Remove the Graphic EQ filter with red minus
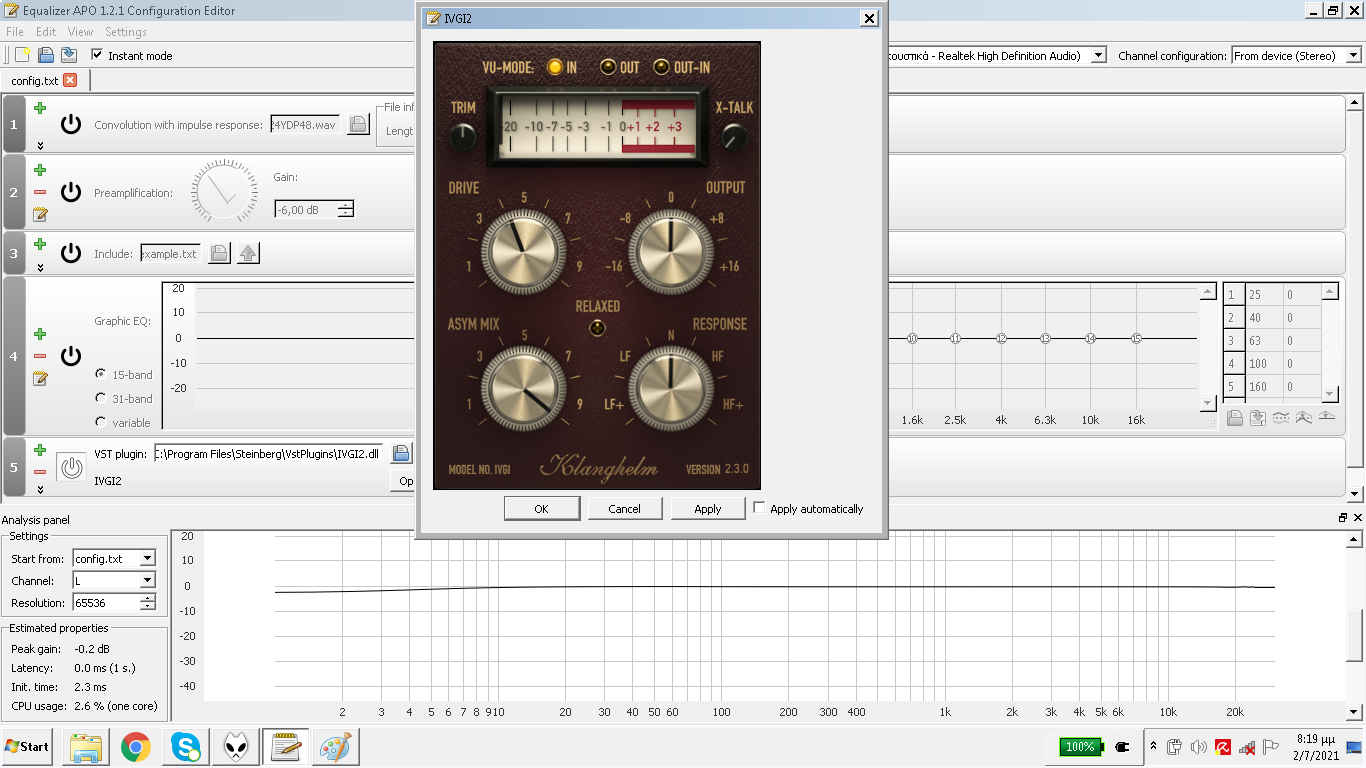 pyautogui.click(x=40, y=356)
